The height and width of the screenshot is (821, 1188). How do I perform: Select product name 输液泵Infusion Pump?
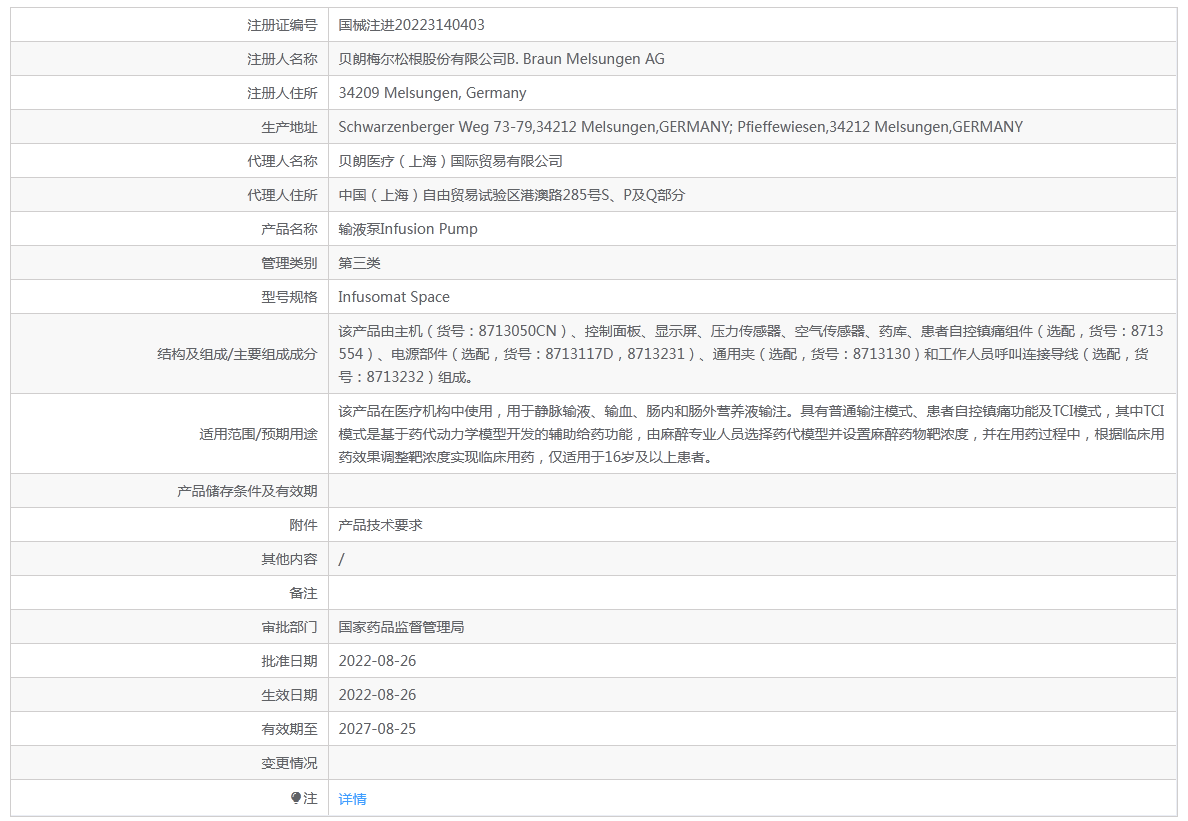tap(408, 229)
